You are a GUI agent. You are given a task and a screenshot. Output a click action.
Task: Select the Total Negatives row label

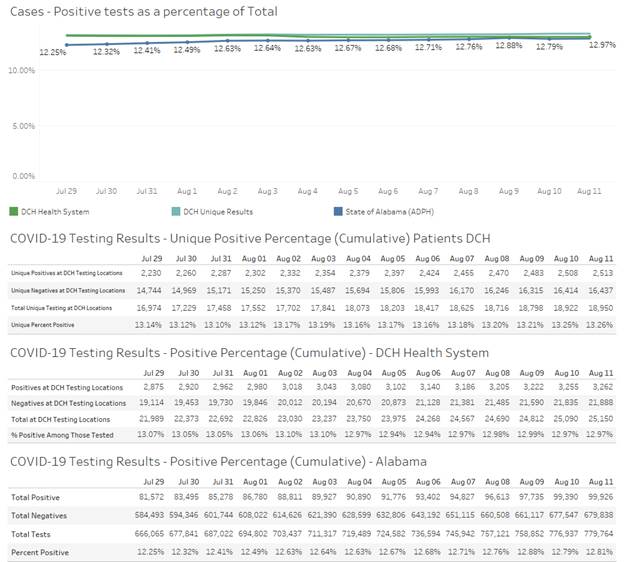pyautogui.click(x=39, y=516)
